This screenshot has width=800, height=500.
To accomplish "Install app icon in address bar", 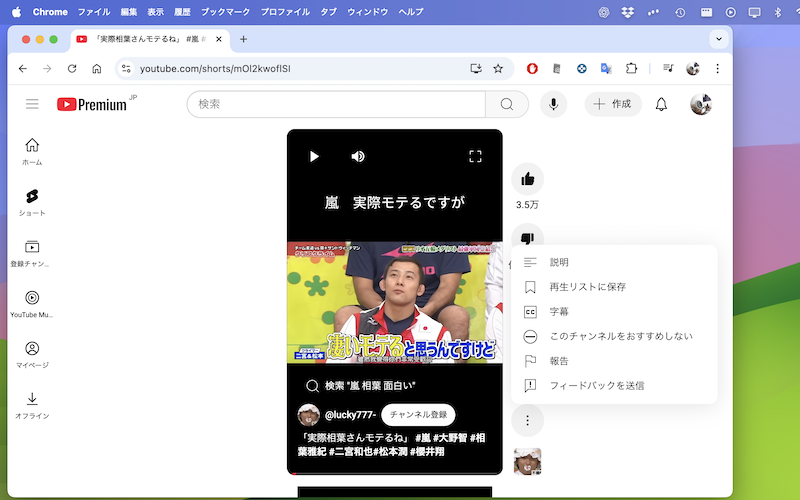I will (476, 68).
